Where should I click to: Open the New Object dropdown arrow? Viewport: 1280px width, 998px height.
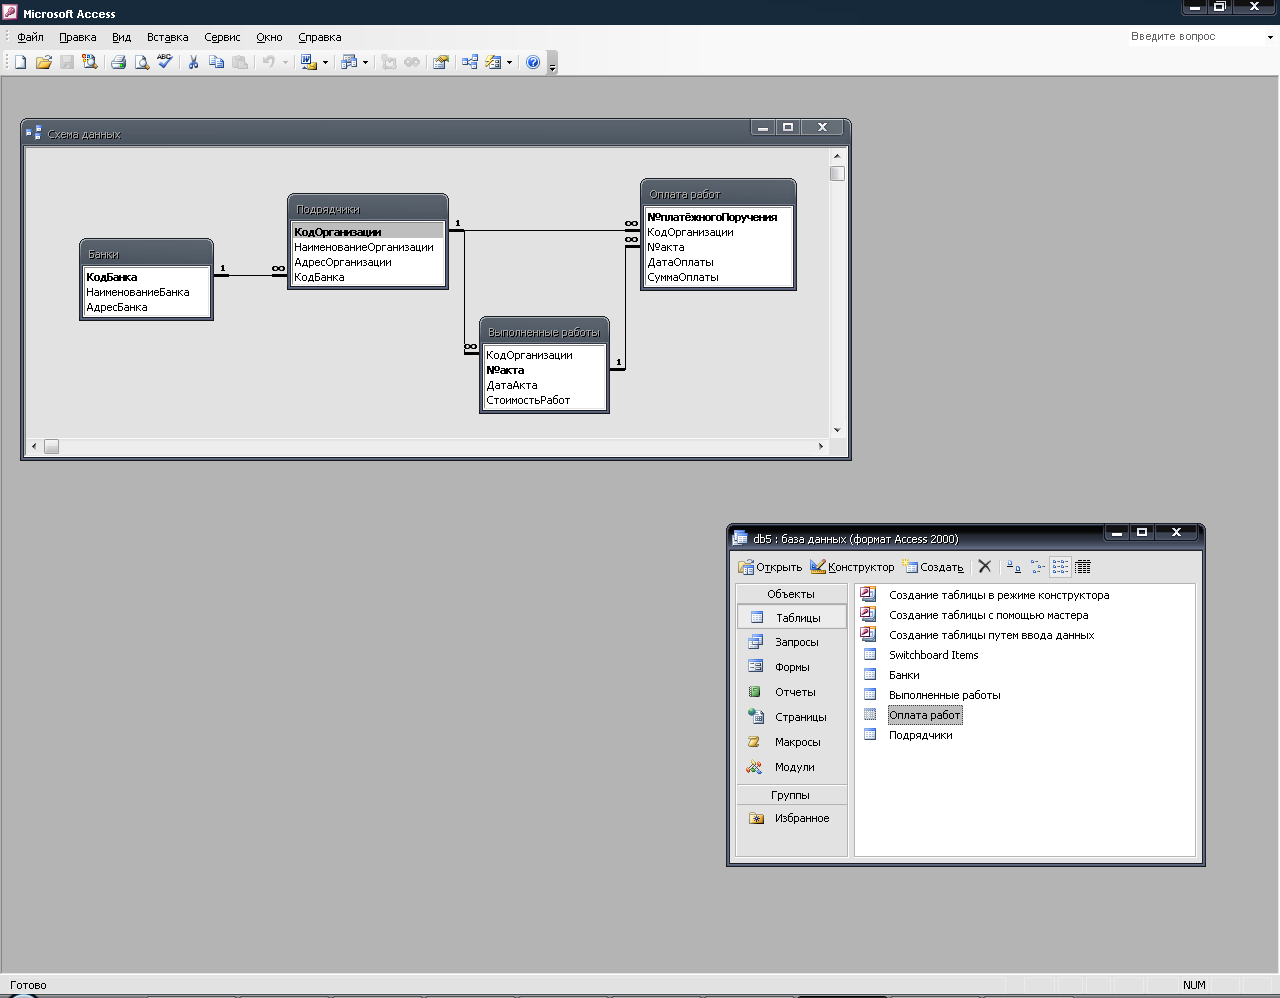click(509, 63)
